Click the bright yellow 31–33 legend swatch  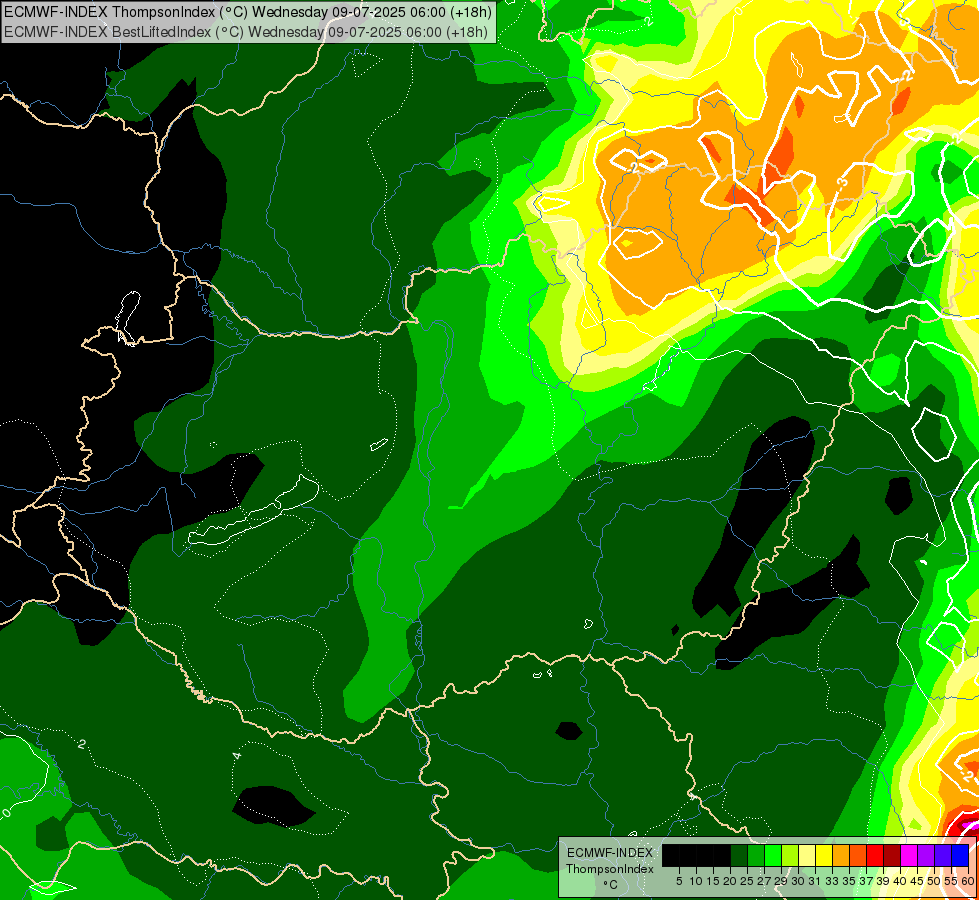click(x=824, y=856)
